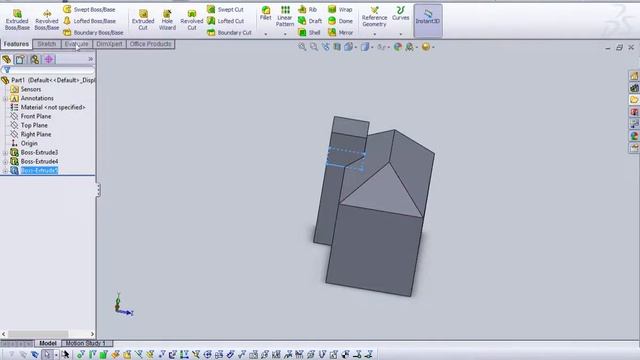Viewport: 640px width, 360px height.
Task: Select the Part1 root tree item
Action: (x=48, y=80)
